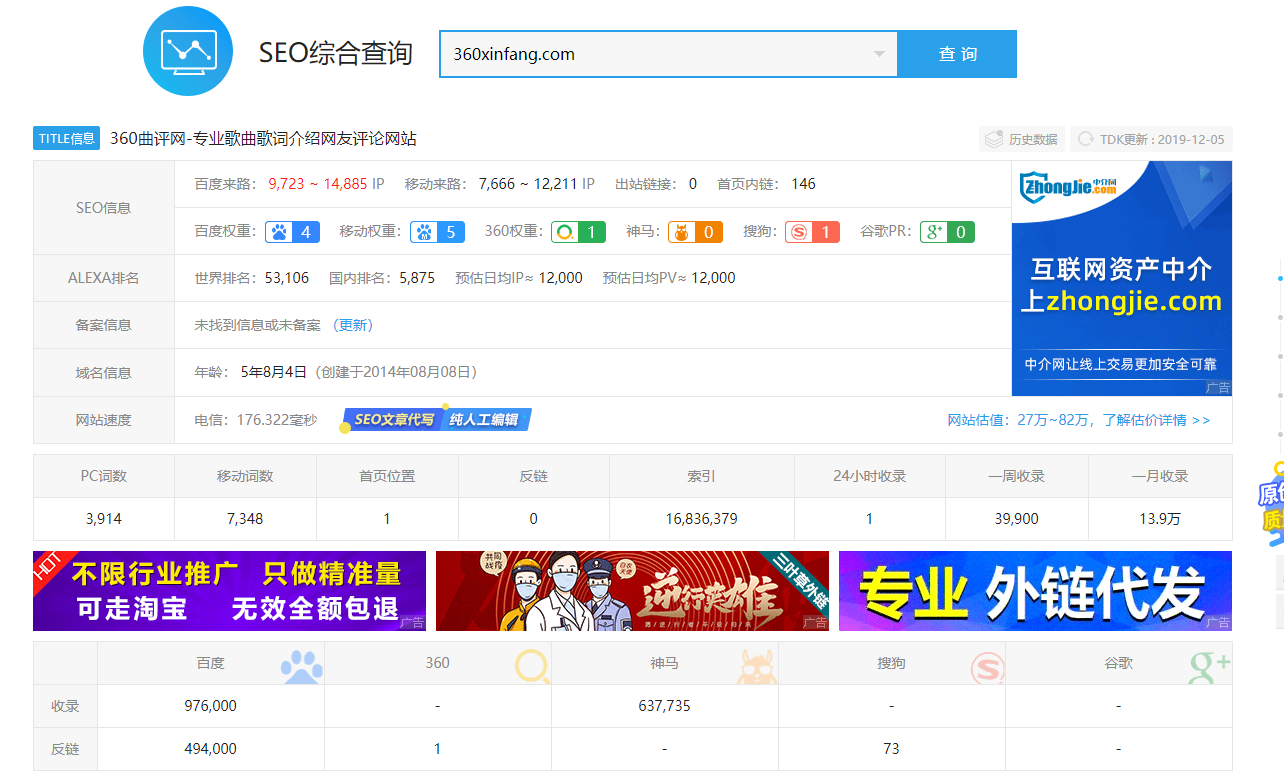Click 一月收录 value 13.9万
This screenshot has height=775, width=1284.
coord(1160,519)
